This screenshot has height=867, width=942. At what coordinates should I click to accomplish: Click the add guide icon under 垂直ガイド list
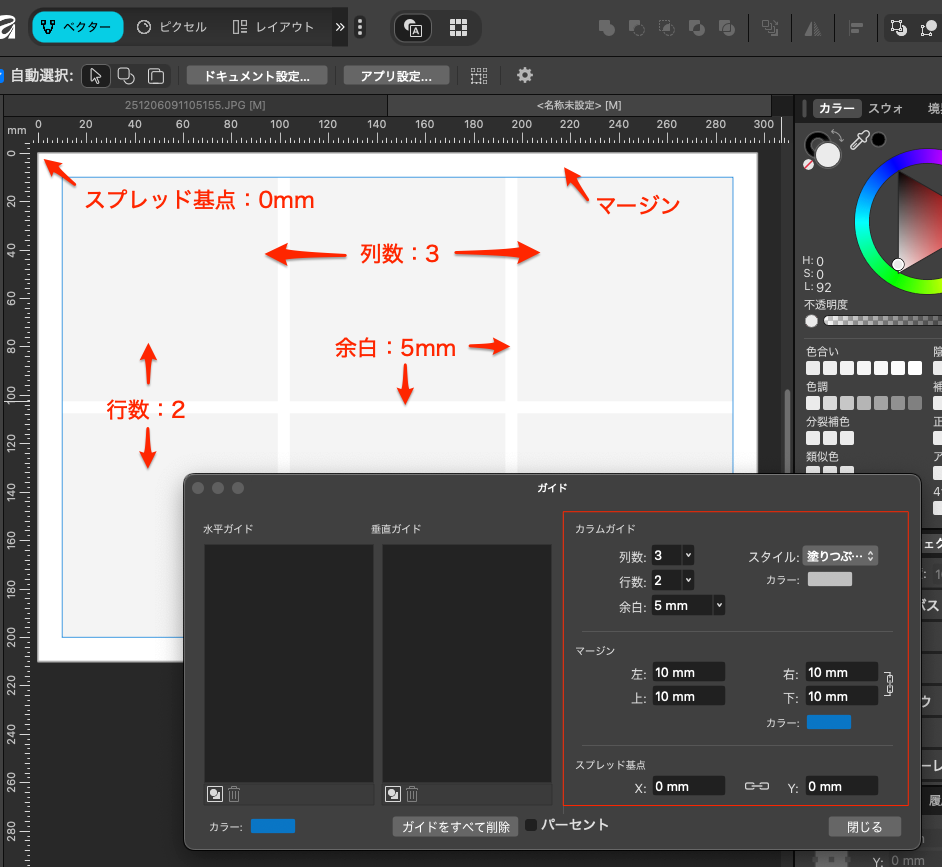(393, 794)
